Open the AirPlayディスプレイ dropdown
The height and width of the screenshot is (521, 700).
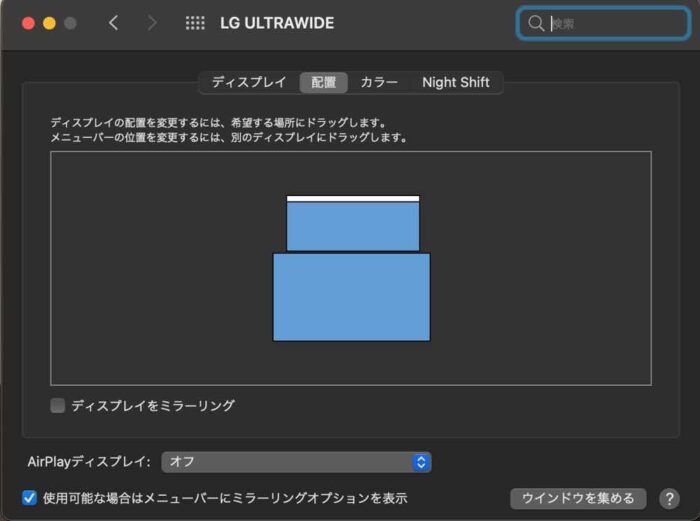(295, 462)
